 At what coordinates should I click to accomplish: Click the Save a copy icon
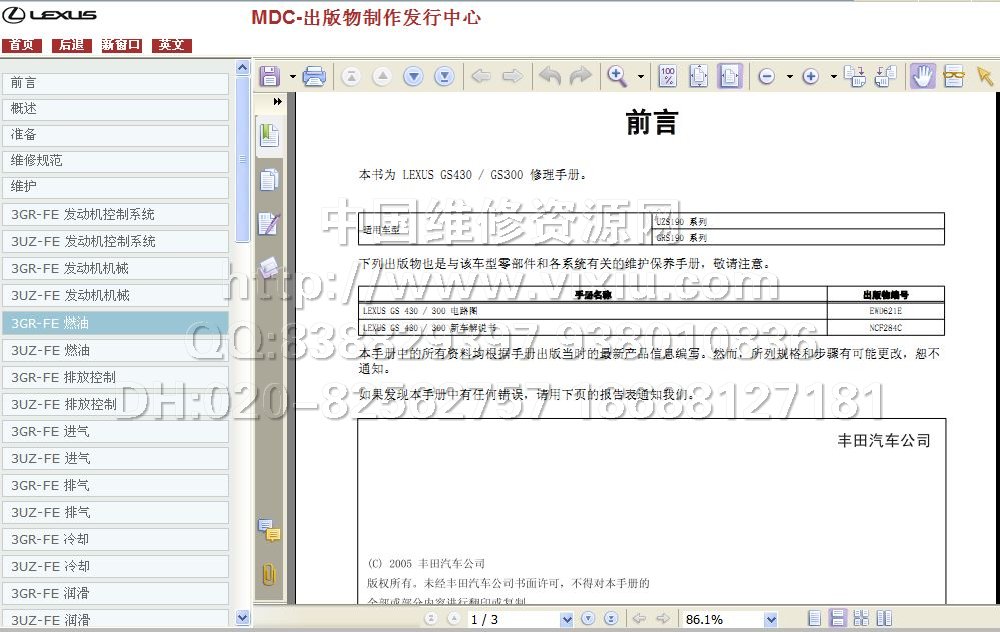269,76
